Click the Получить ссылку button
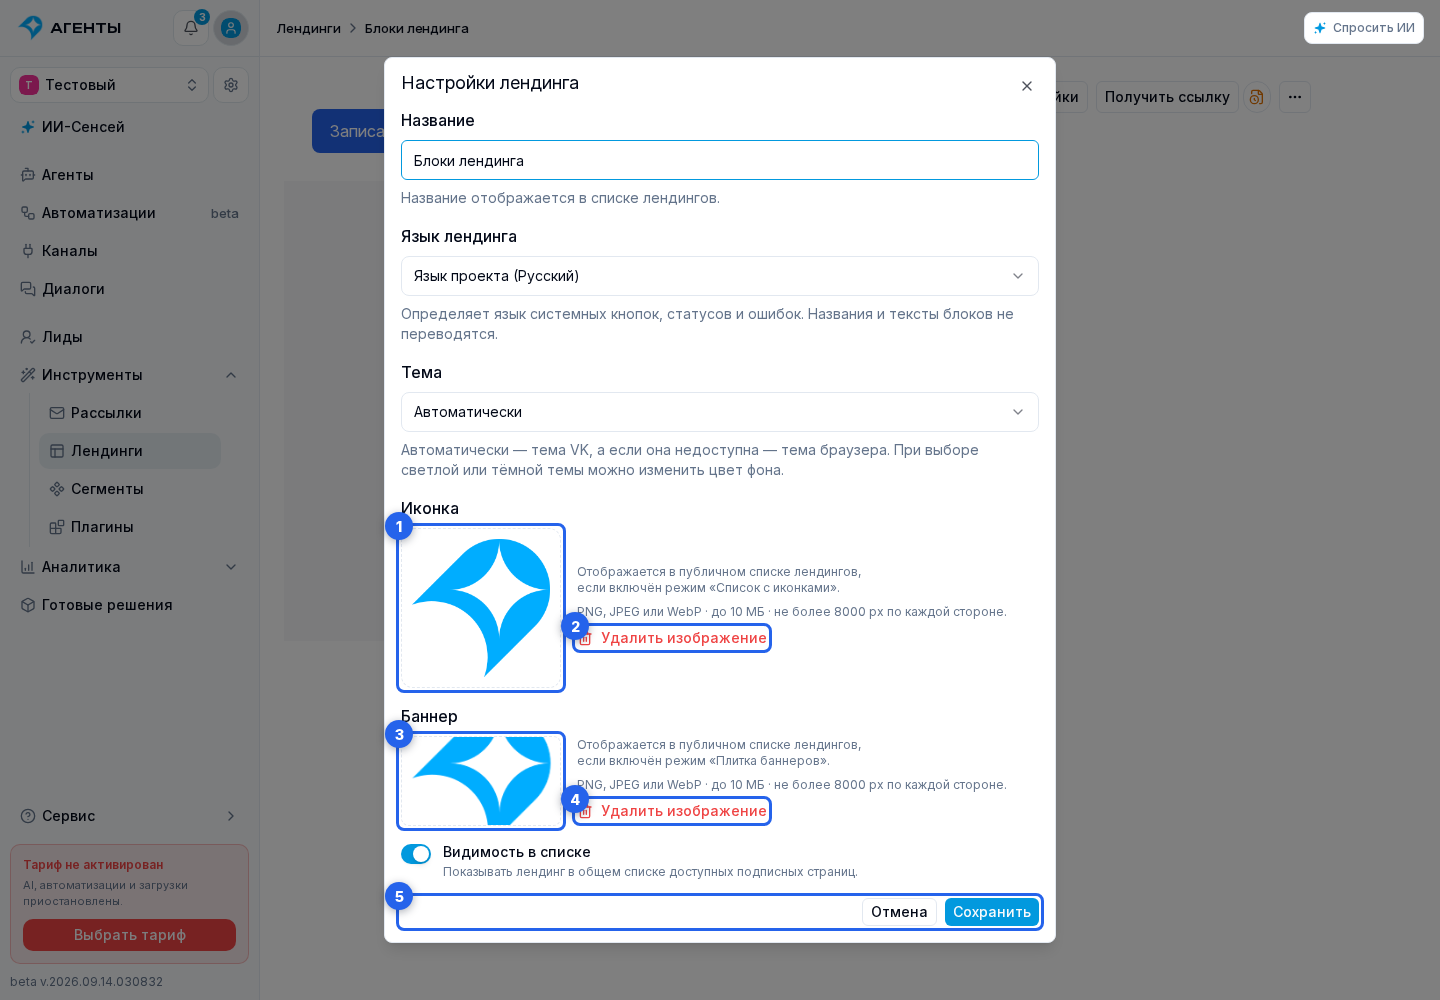The width and height of the screenshot is (1440, 1000). click(x=1167, y=97)
